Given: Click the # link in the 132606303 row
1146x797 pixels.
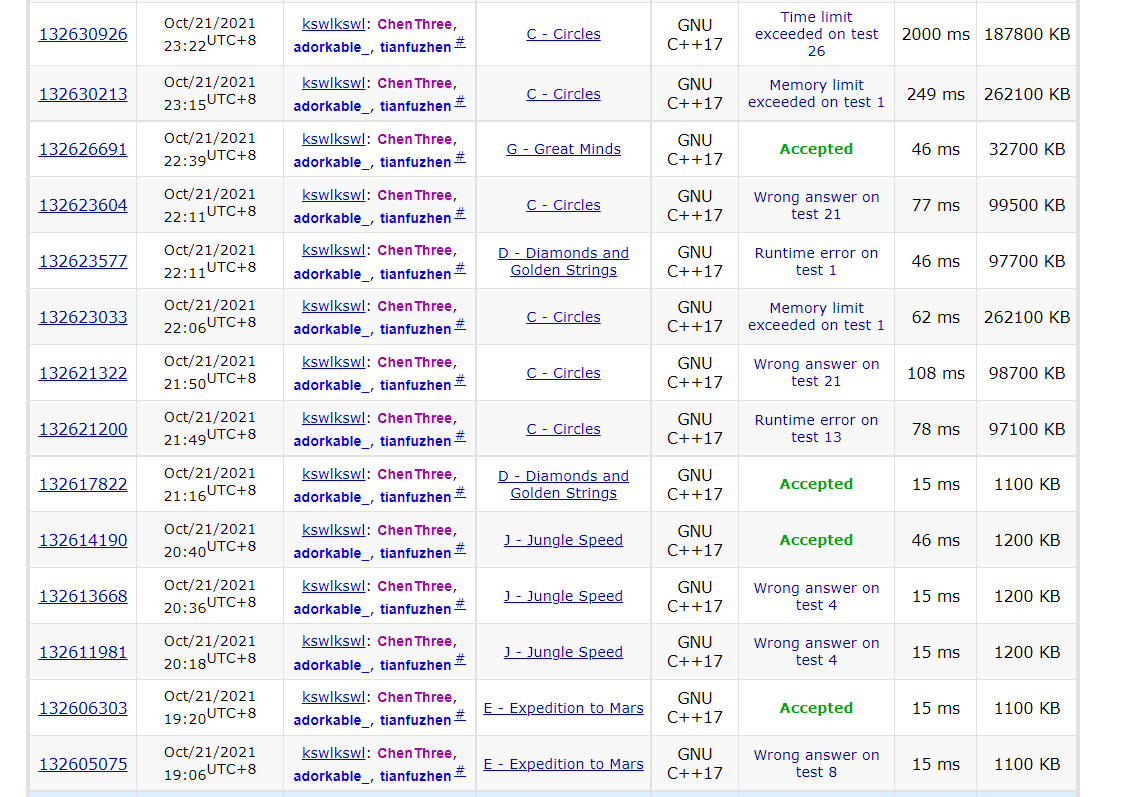Looking at the screenshot, I should (x=460, y=716).
